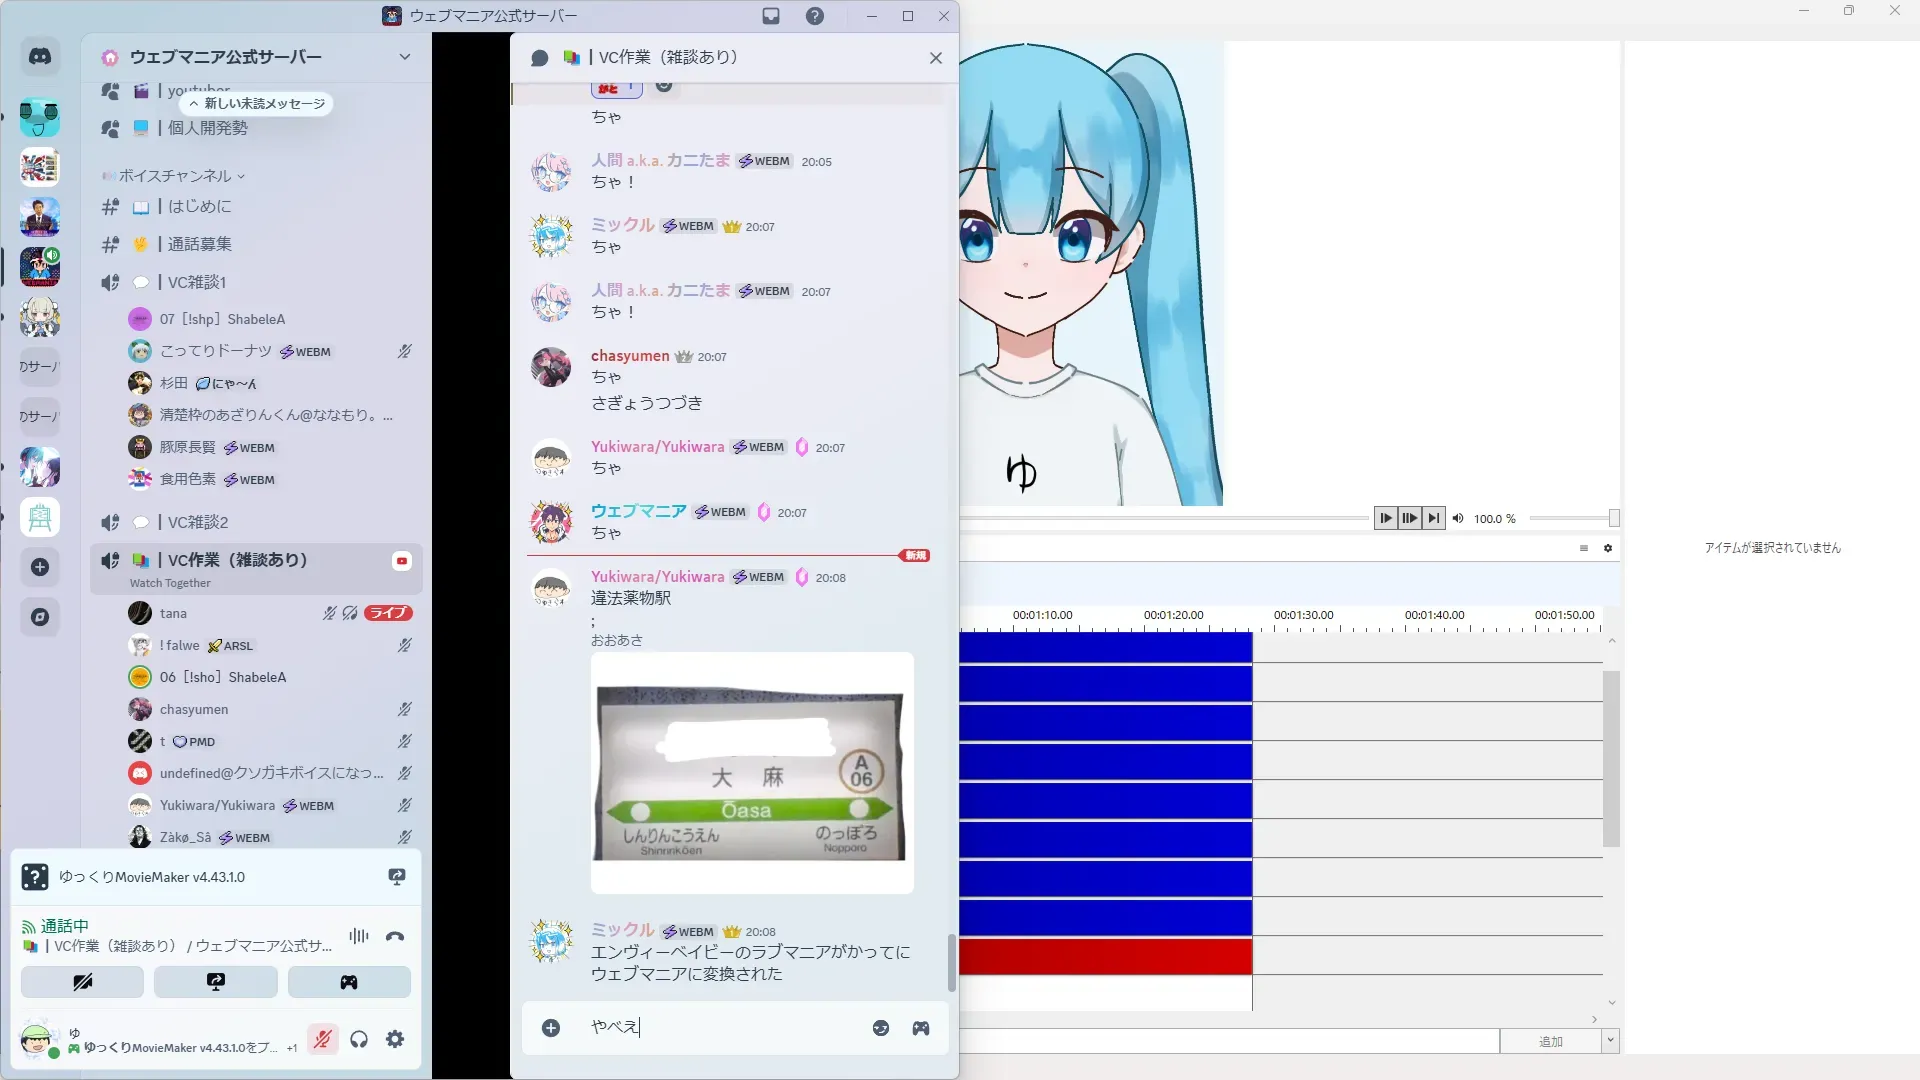Open the emoji picker in chat
The image size is (1920, 1080).
[x=880, y=1028]
